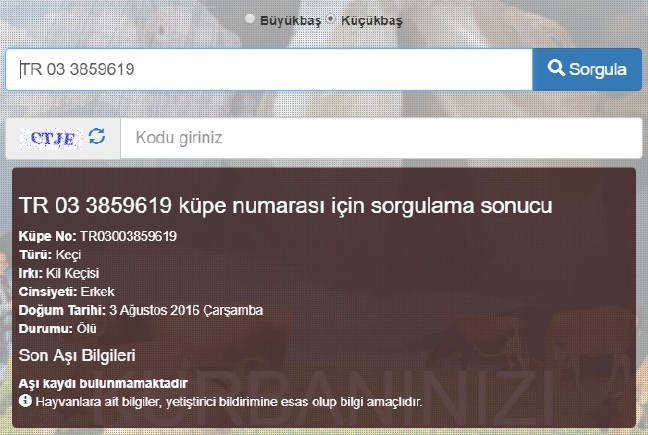
Task: Click the Doğum Tarihi date value
Action: tap(186, 310)
